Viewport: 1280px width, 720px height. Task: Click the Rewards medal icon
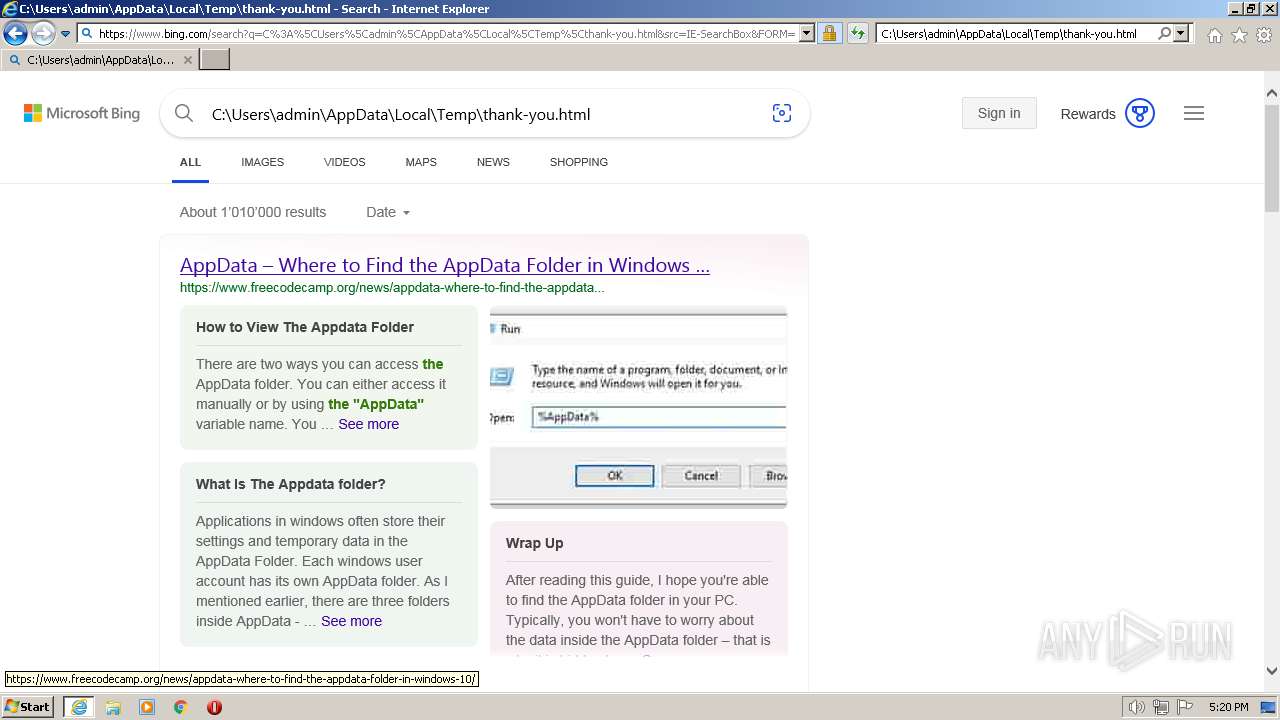1140,113
